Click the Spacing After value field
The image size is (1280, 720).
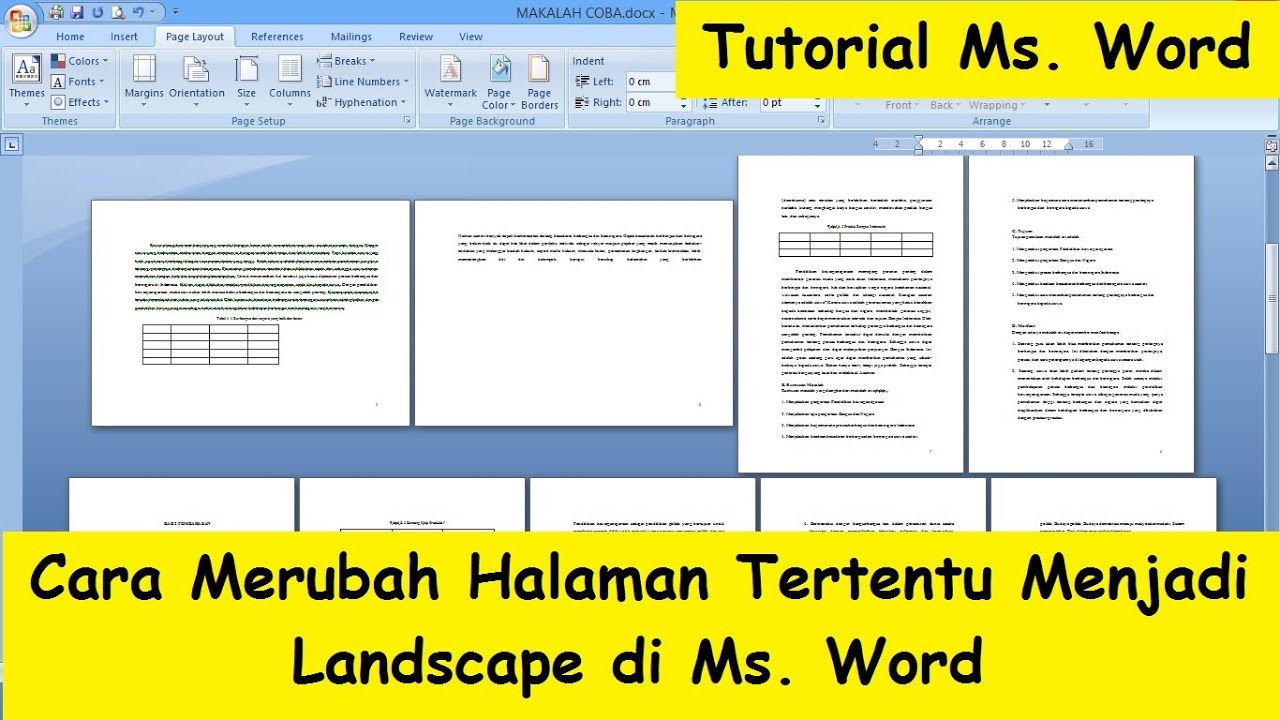click(785, 102)
